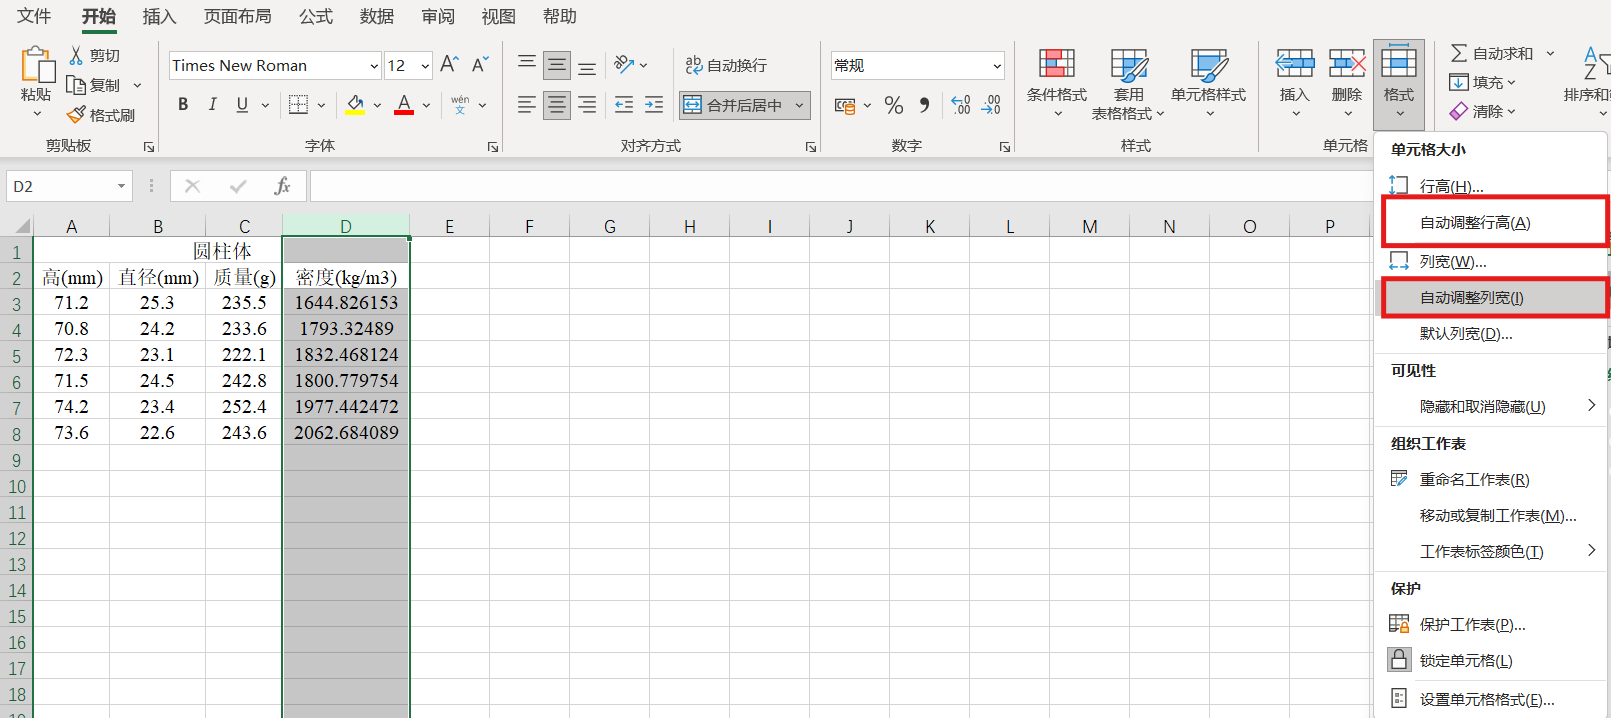This screenshot has width=1611, height=718.
Task: Apply percent style
Action: [894, 105]
